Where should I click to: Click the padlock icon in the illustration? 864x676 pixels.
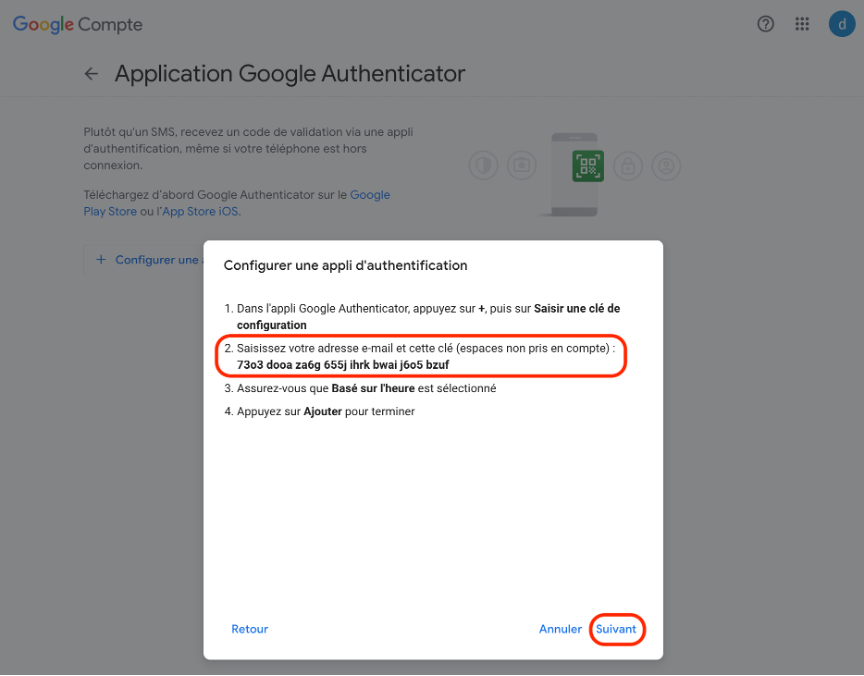pyautogui.click(x=628, y=166)
